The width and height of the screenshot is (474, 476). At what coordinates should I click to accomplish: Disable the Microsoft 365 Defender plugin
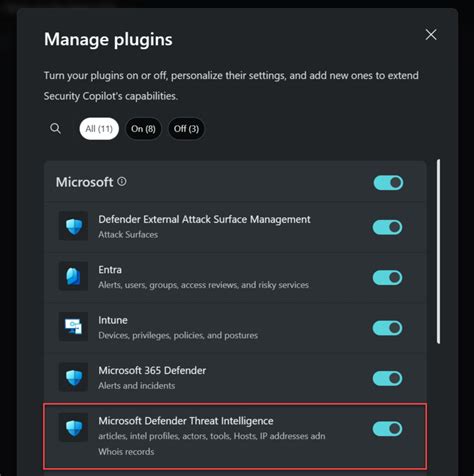[387, 378]
